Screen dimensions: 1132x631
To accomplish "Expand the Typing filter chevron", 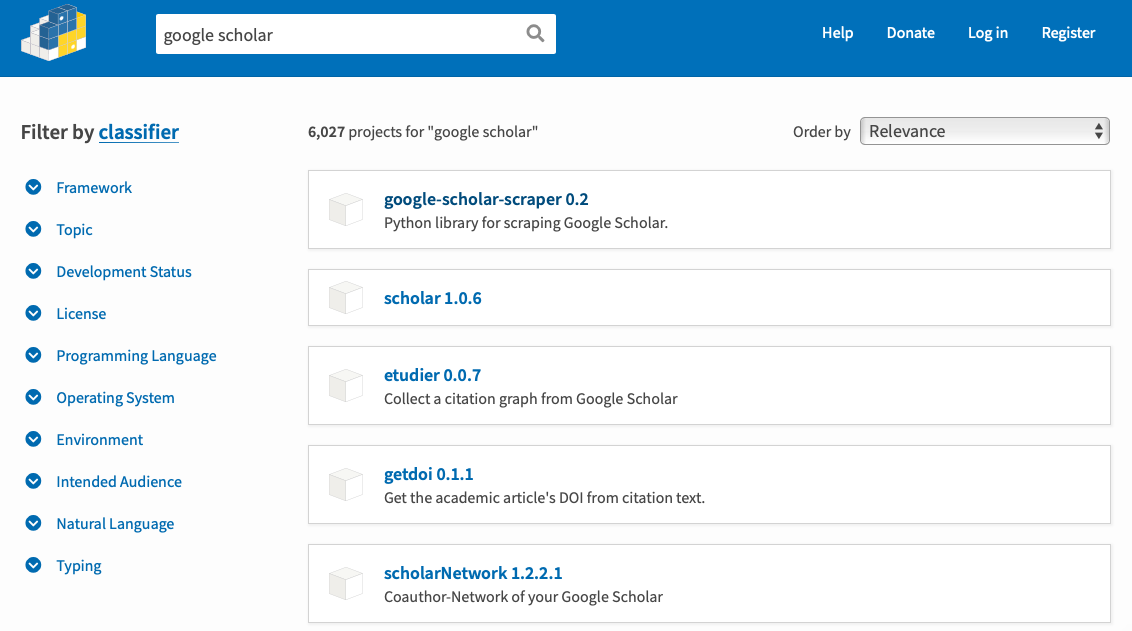I will [x=33, y=565].
